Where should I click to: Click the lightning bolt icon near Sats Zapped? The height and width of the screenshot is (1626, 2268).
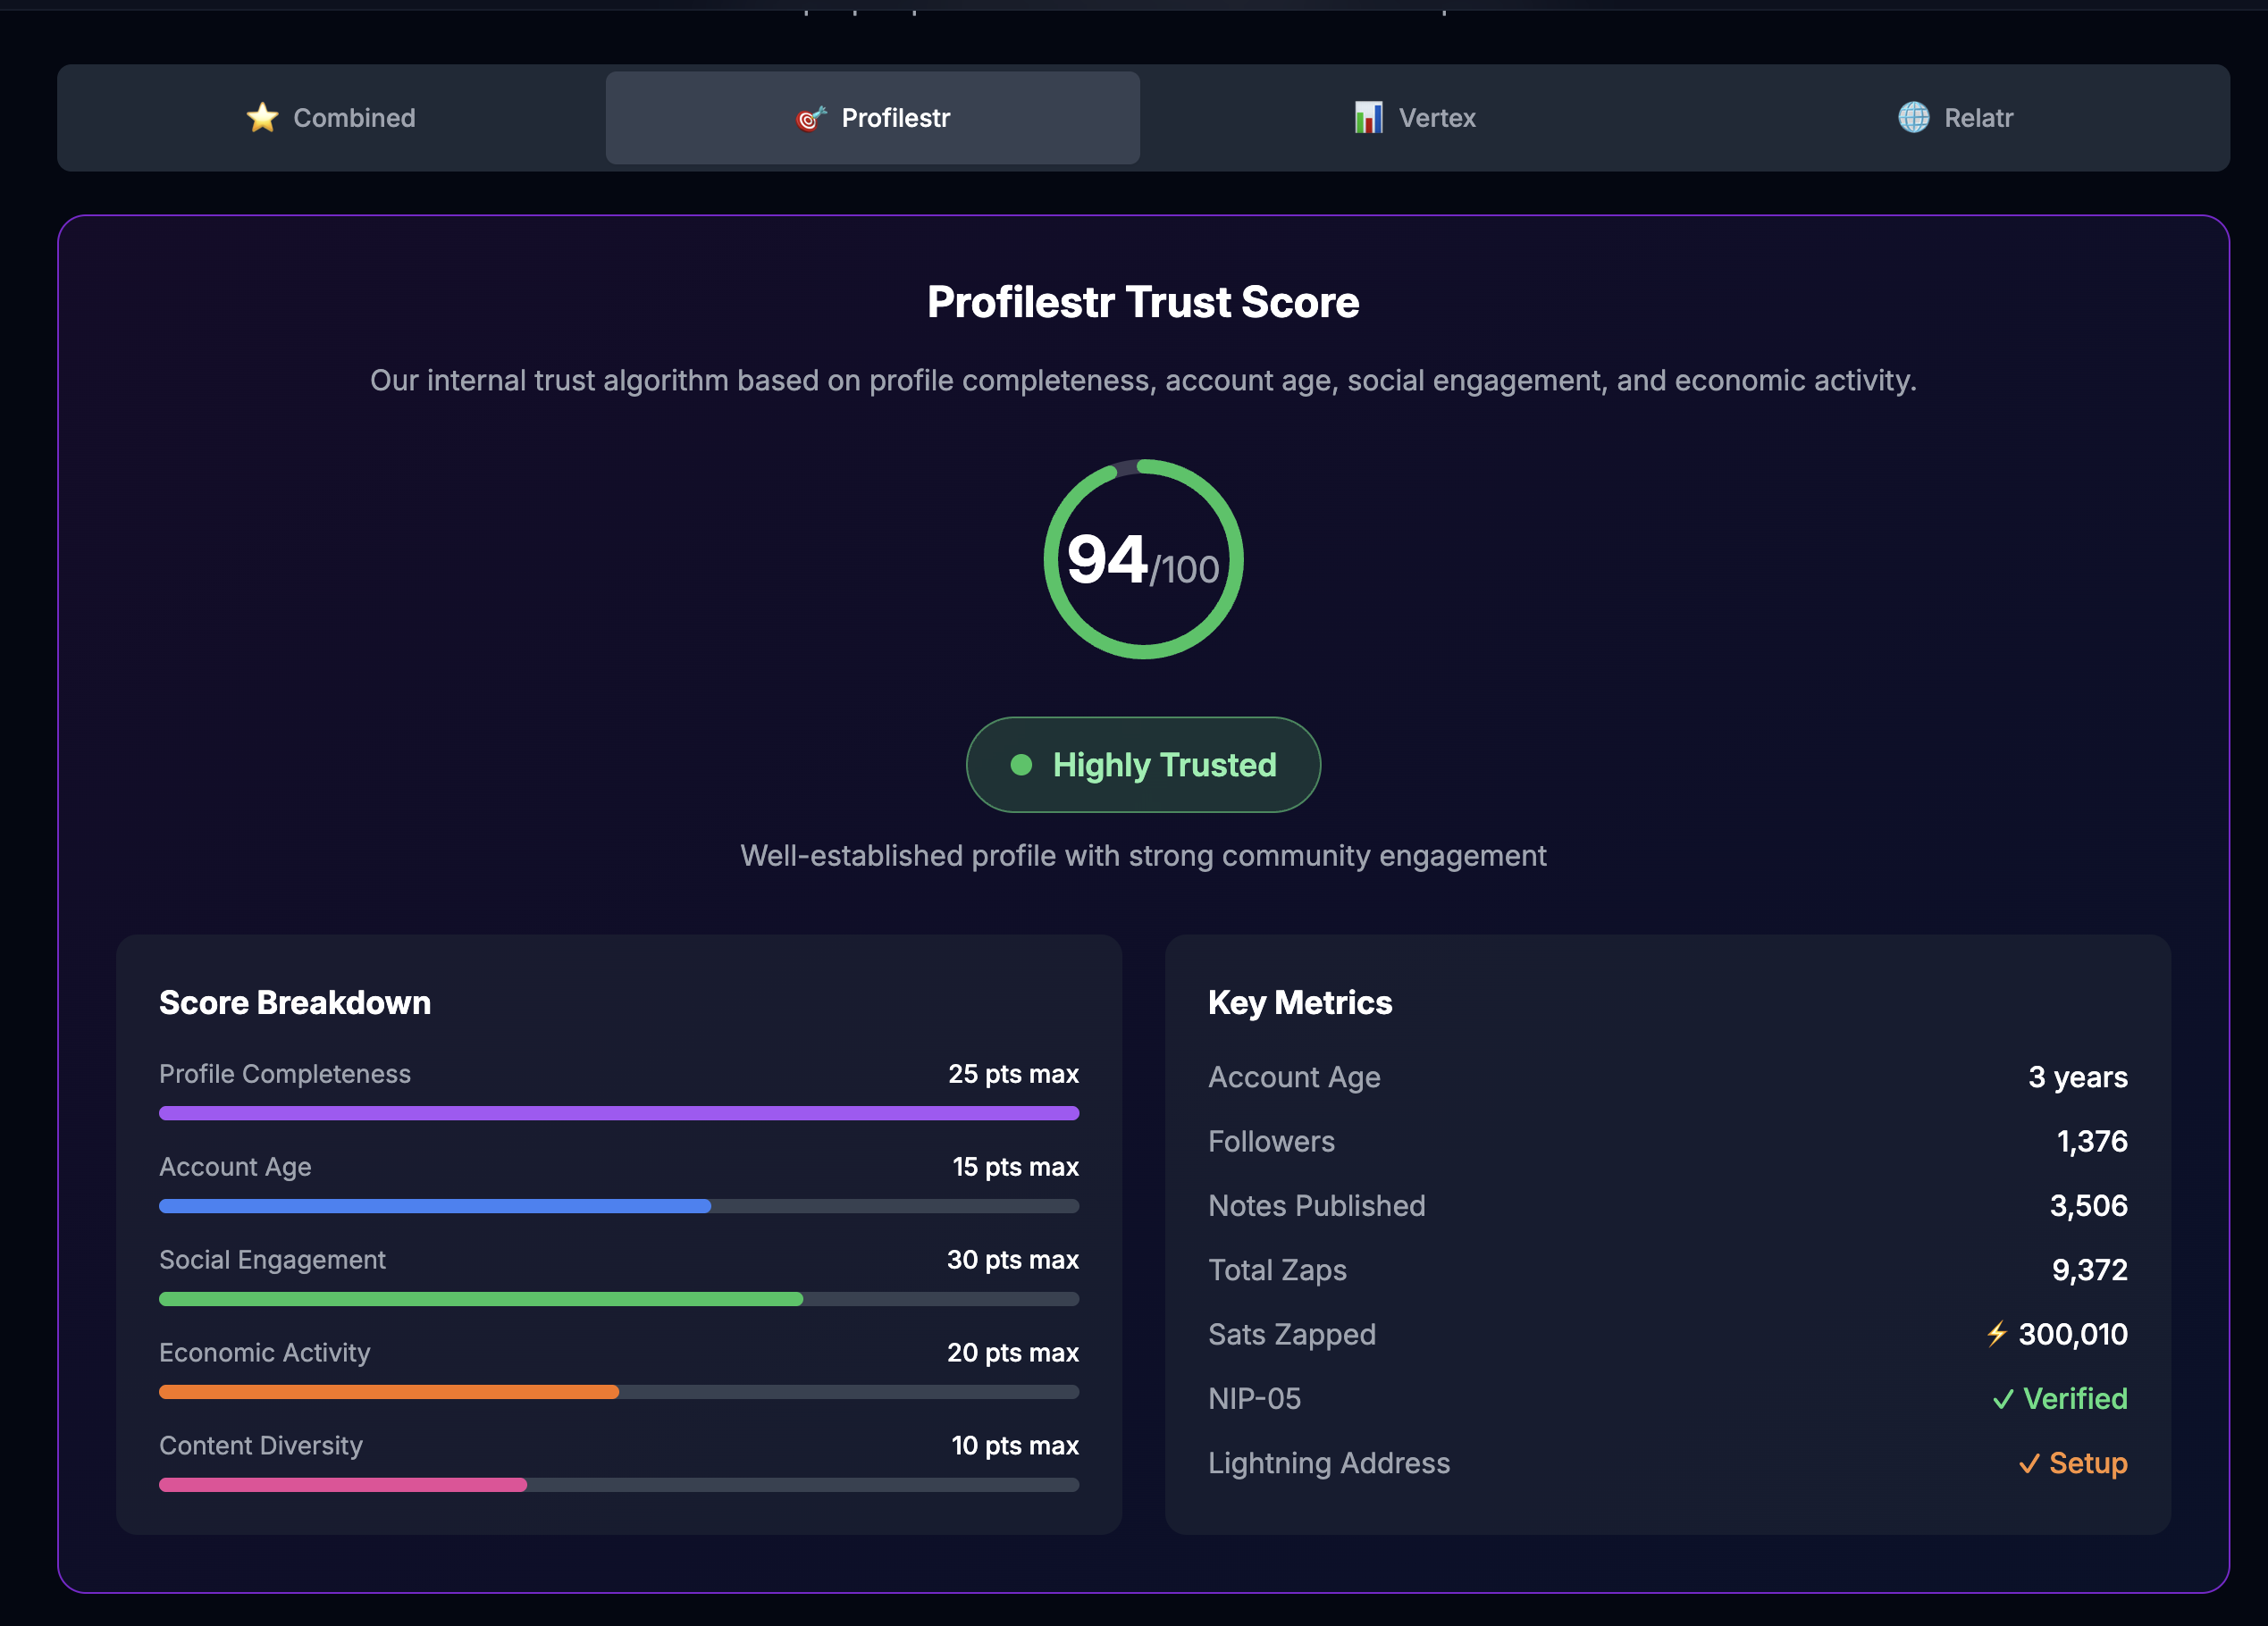click(x=1997, y=1334)
